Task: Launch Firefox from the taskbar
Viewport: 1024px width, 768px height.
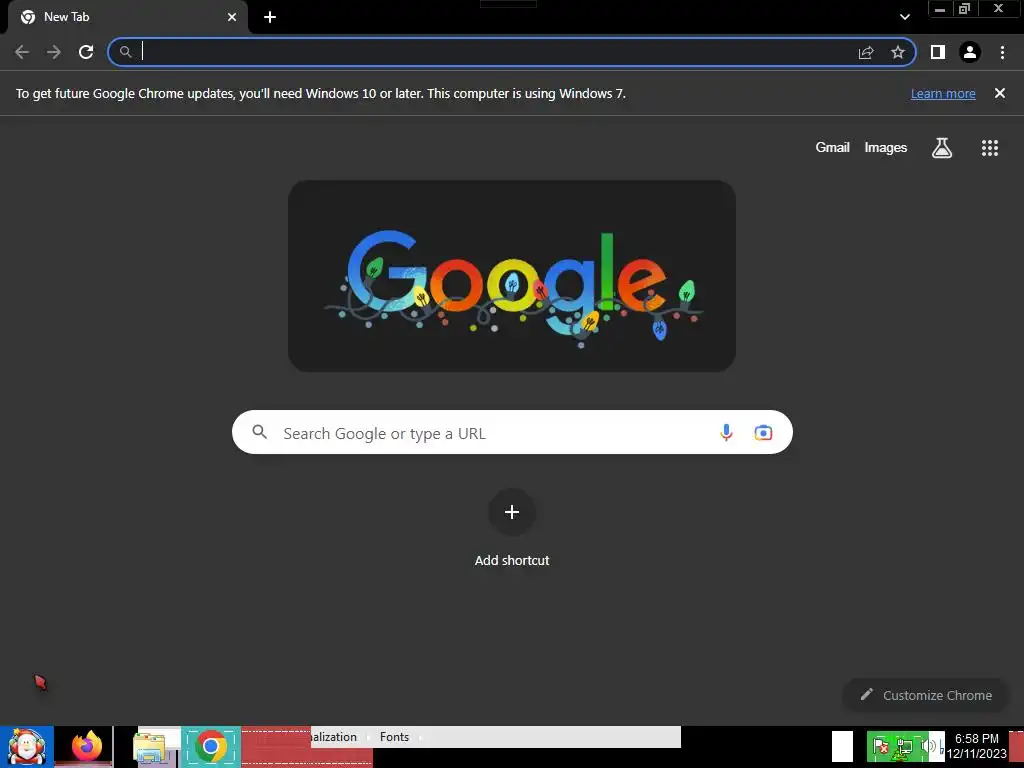Action: coord(86,747)
